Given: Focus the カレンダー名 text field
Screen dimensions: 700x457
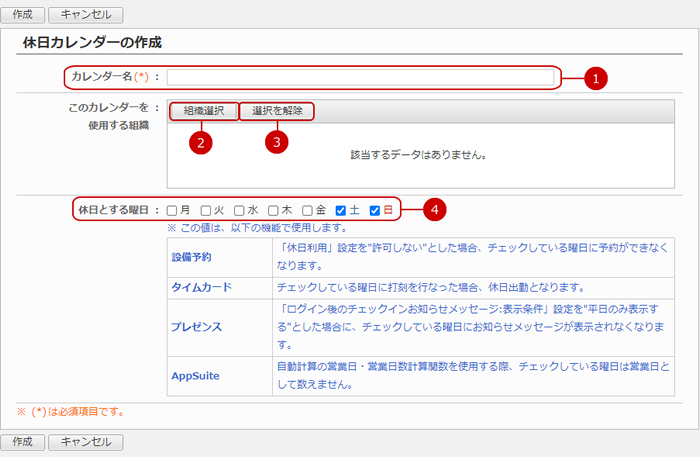Looking at the screenshot, I should tap(360, 77).
